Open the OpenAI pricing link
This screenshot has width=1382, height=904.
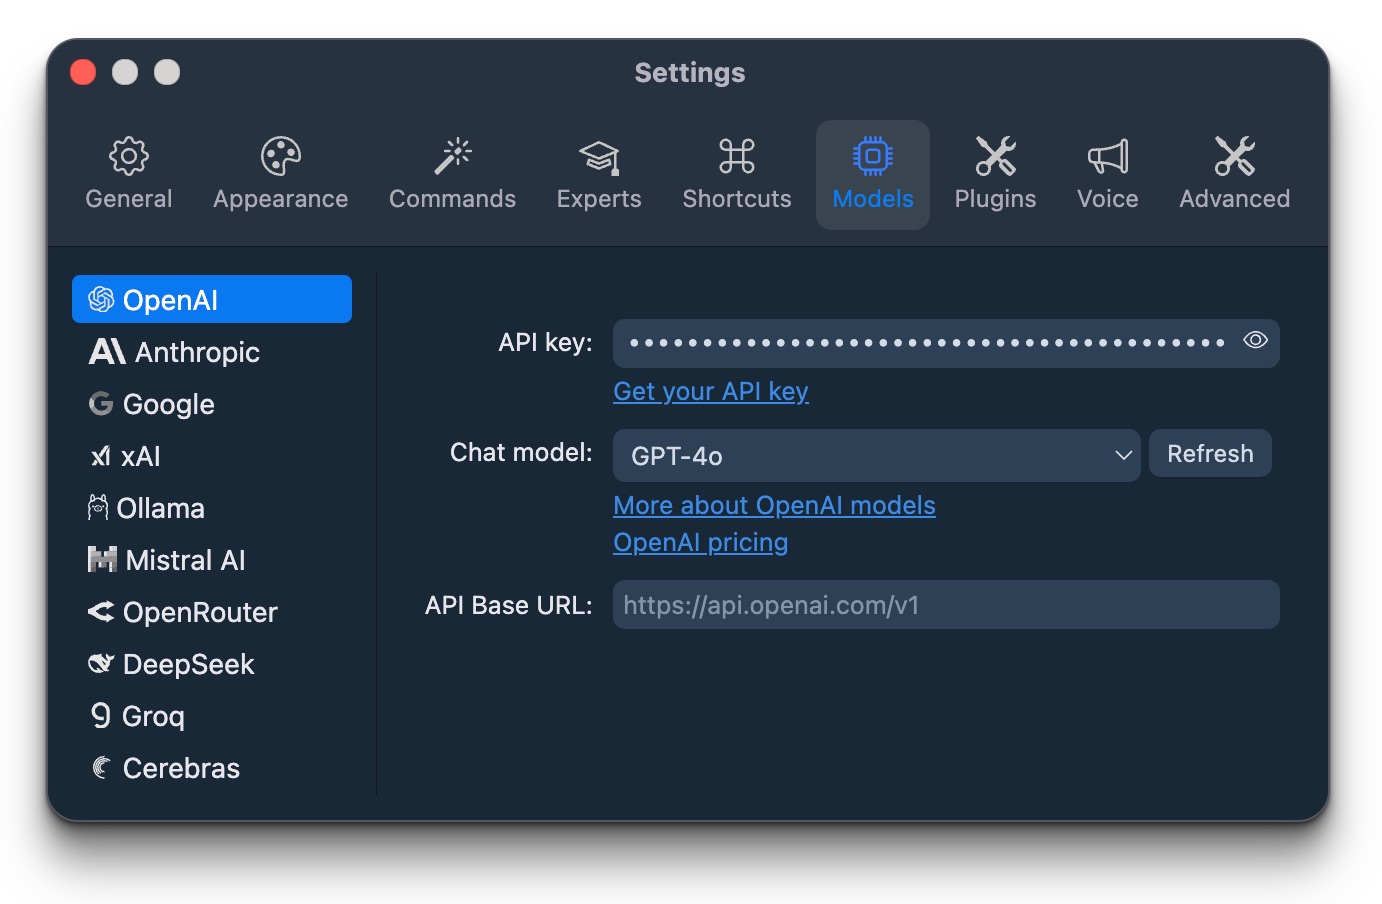(x=700, y=542)
